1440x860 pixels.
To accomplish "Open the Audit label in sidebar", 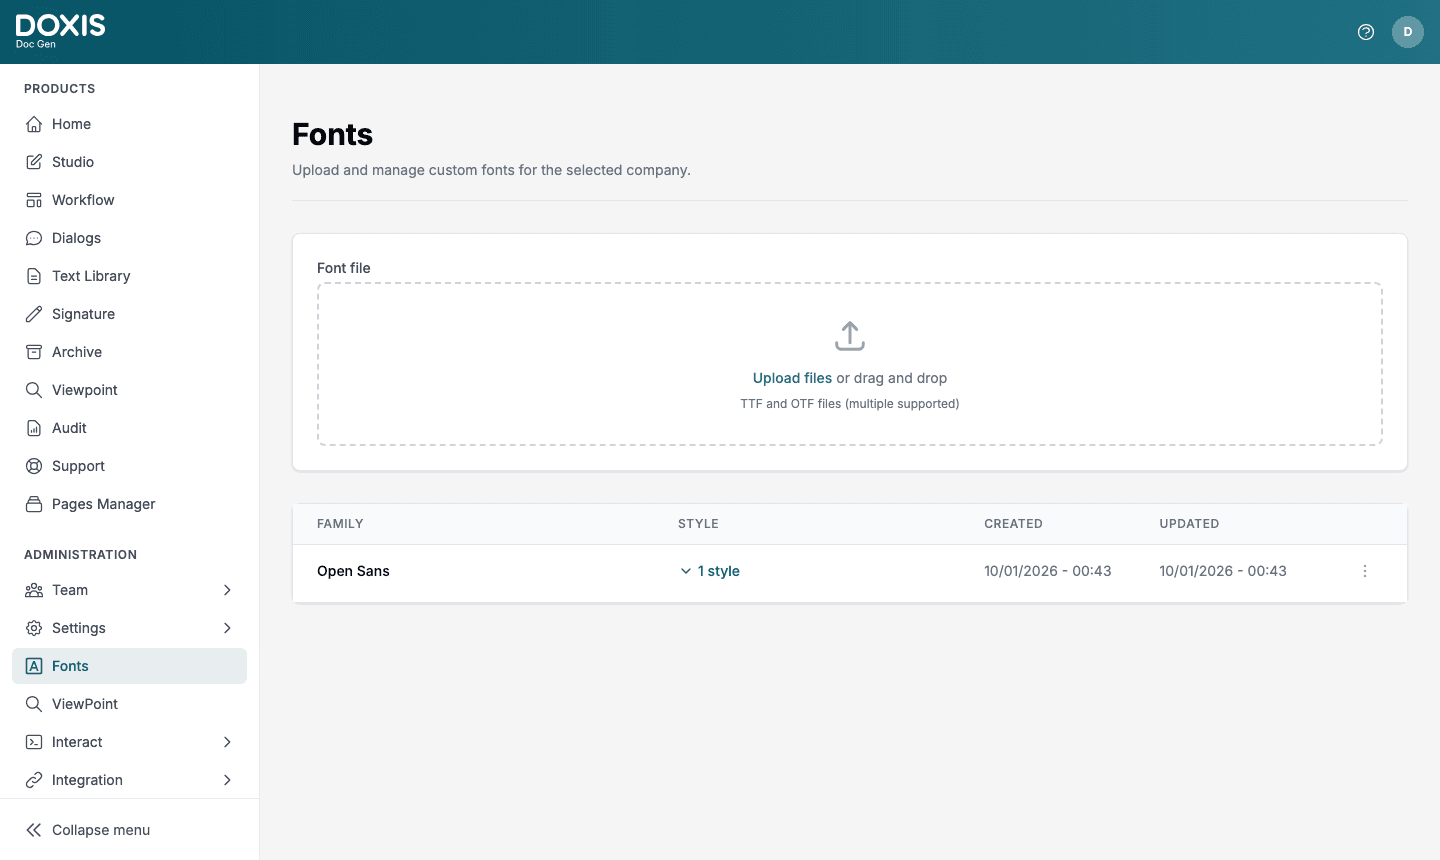I will click(69, 428).
